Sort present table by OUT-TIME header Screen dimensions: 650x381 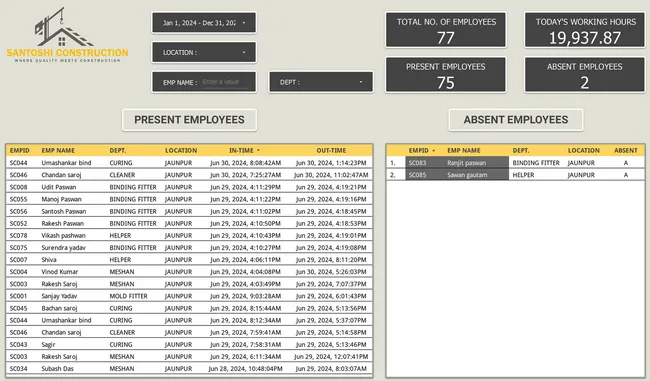coord(331,150)
